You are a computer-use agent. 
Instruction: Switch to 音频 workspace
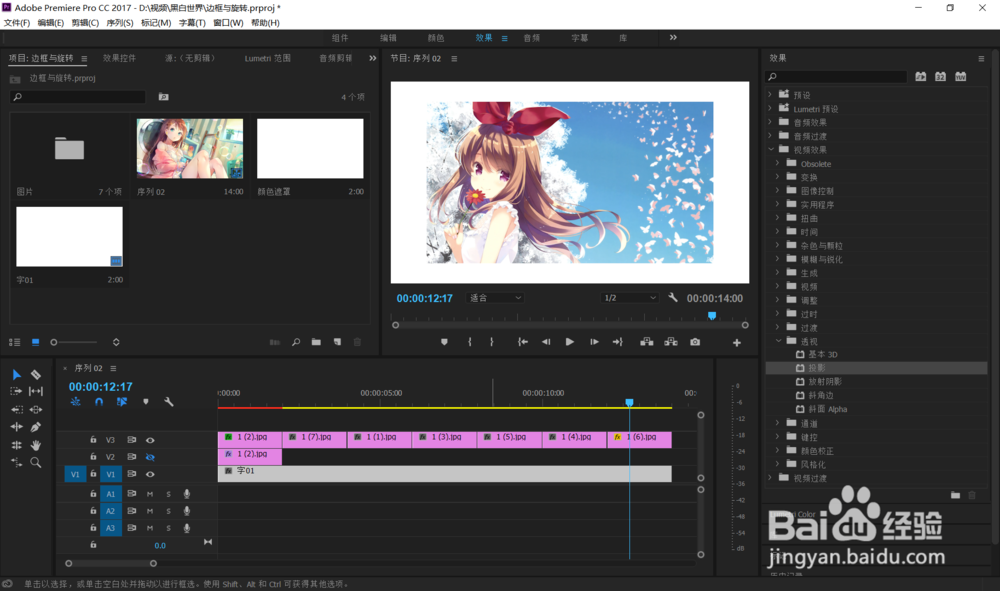(532, 38)
